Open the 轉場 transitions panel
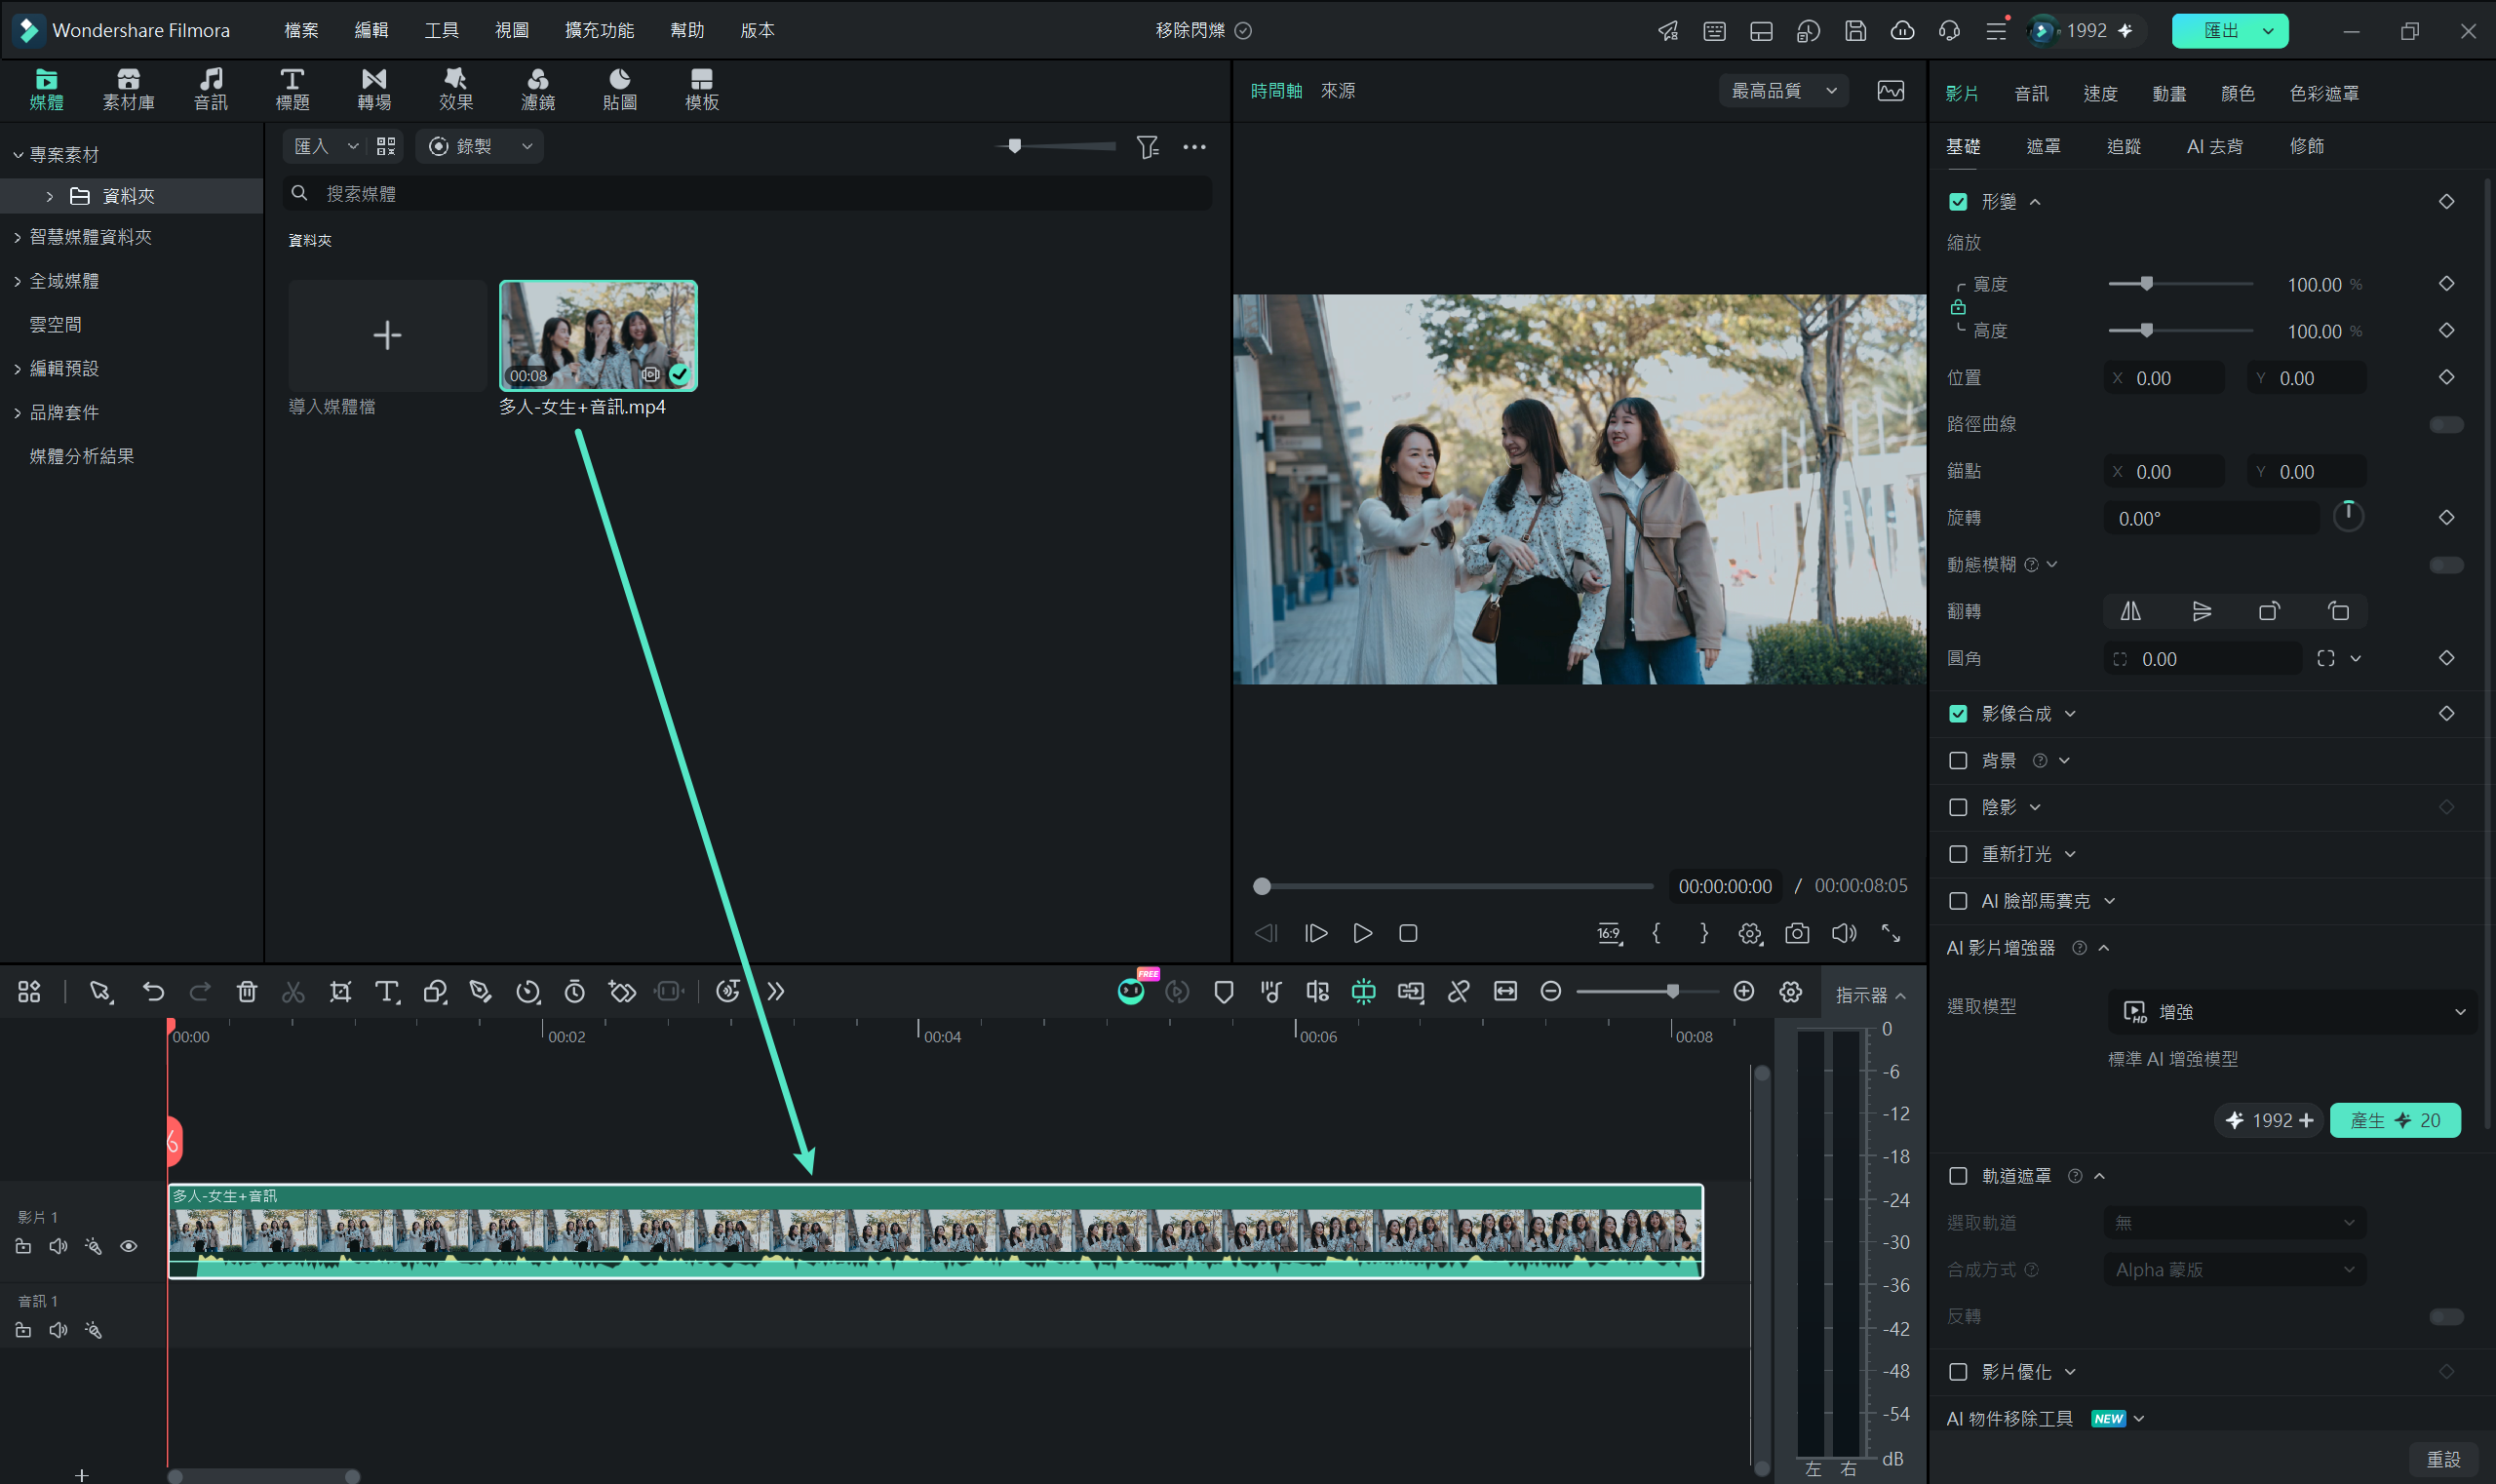 [x=374, y=89]
